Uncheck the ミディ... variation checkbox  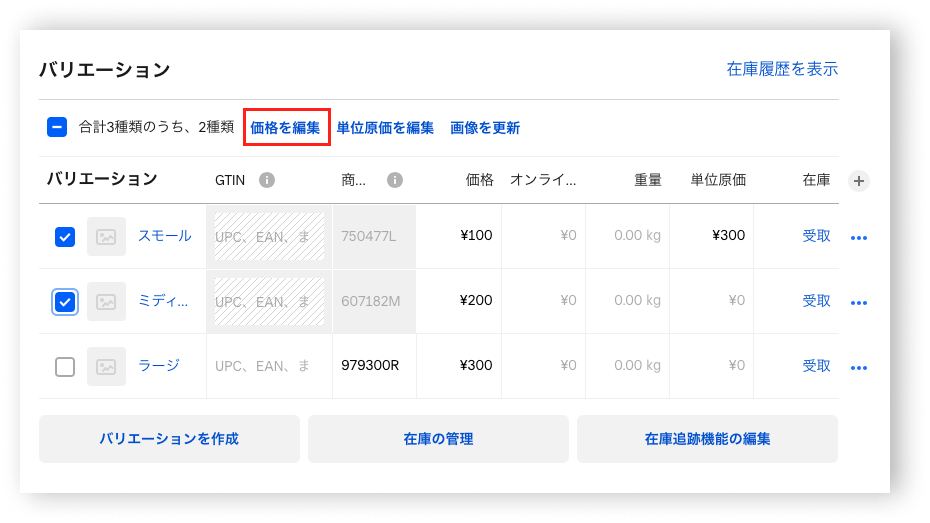coord(65,302)
